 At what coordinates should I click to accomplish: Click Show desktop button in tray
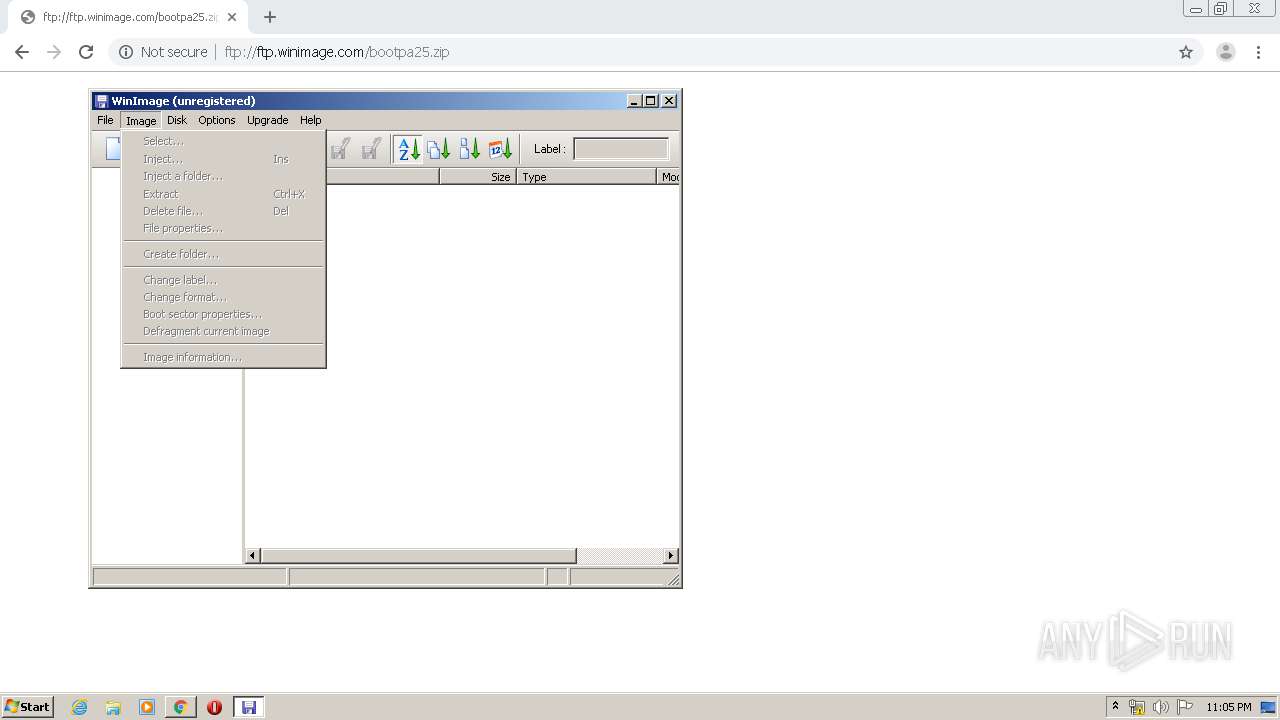1269,707
